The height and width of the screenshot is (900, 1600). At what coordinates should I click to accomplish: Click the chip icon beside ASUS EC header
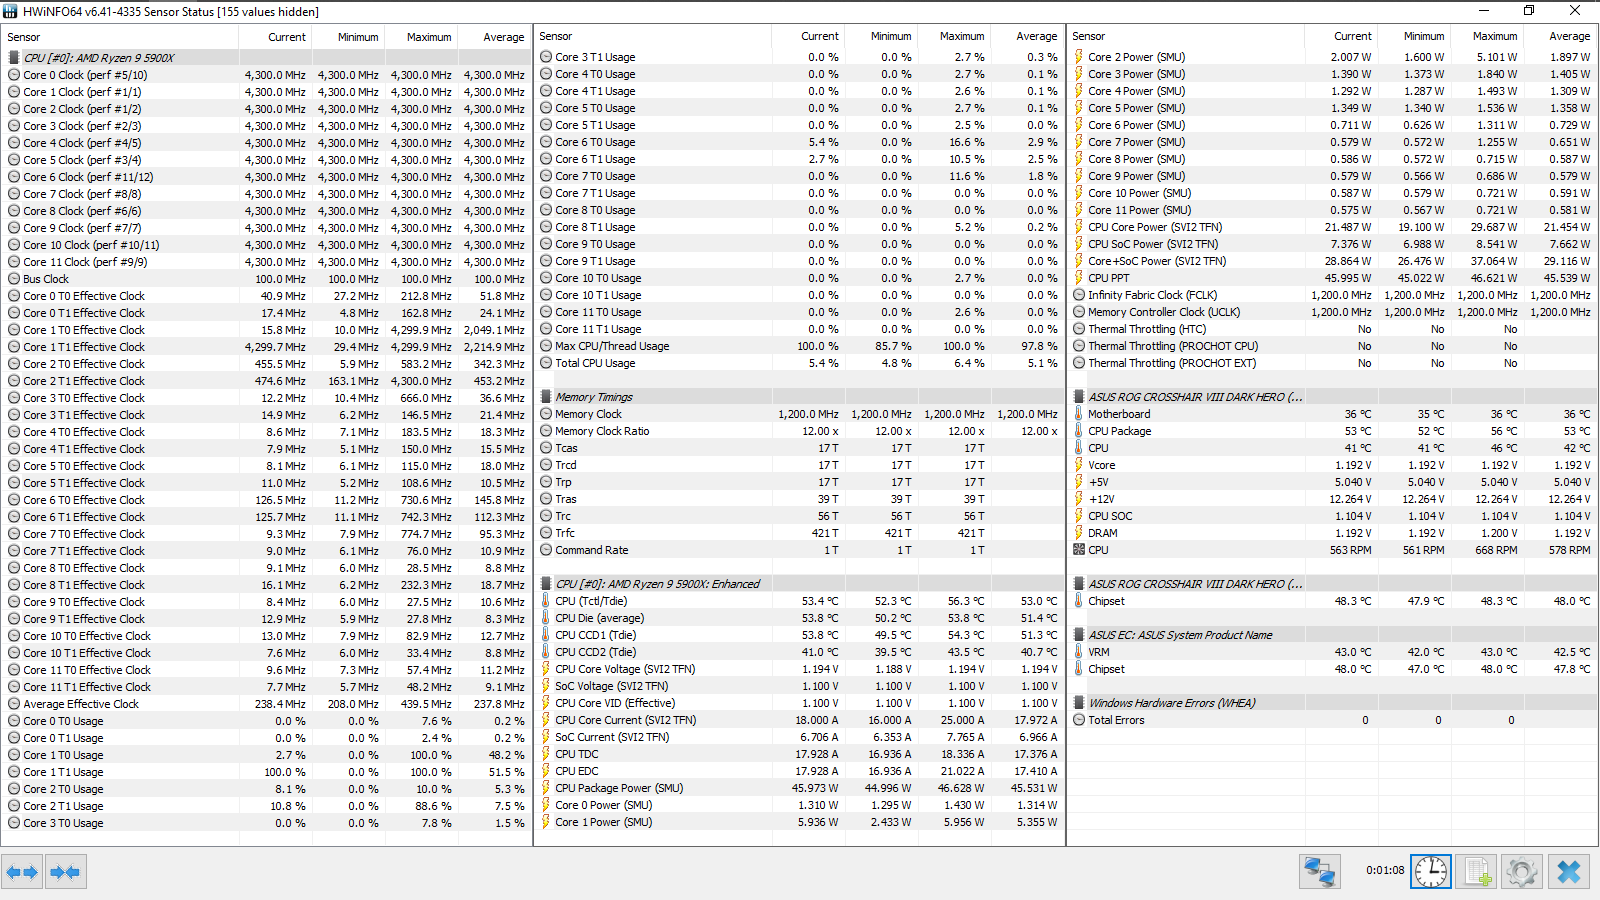point(1079,635)
